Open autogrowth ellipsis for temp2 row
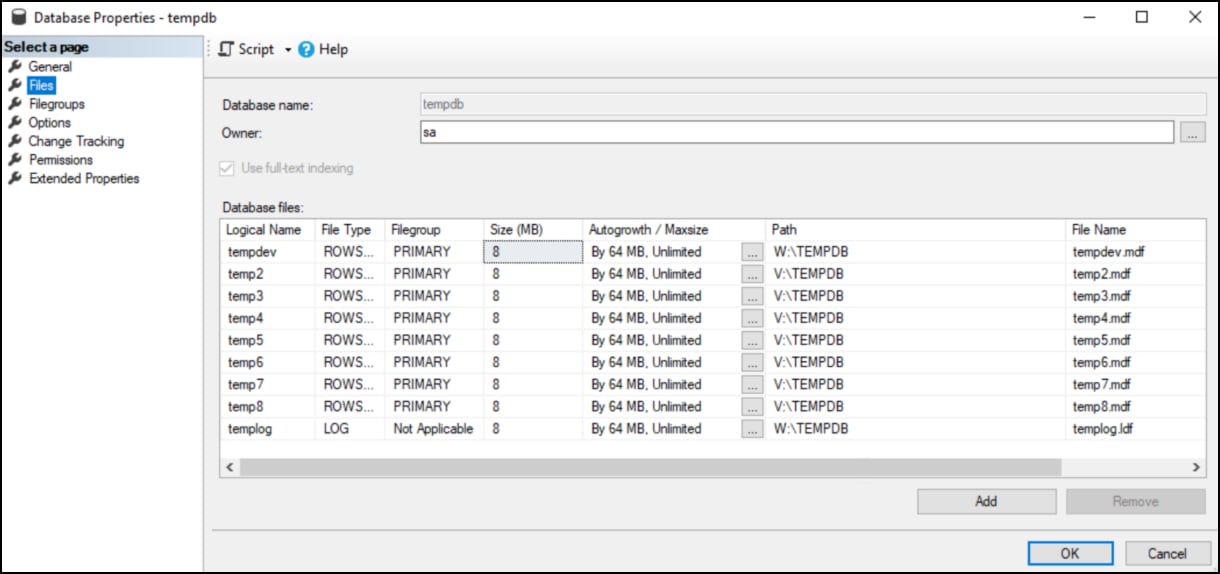 coord(752,274)
